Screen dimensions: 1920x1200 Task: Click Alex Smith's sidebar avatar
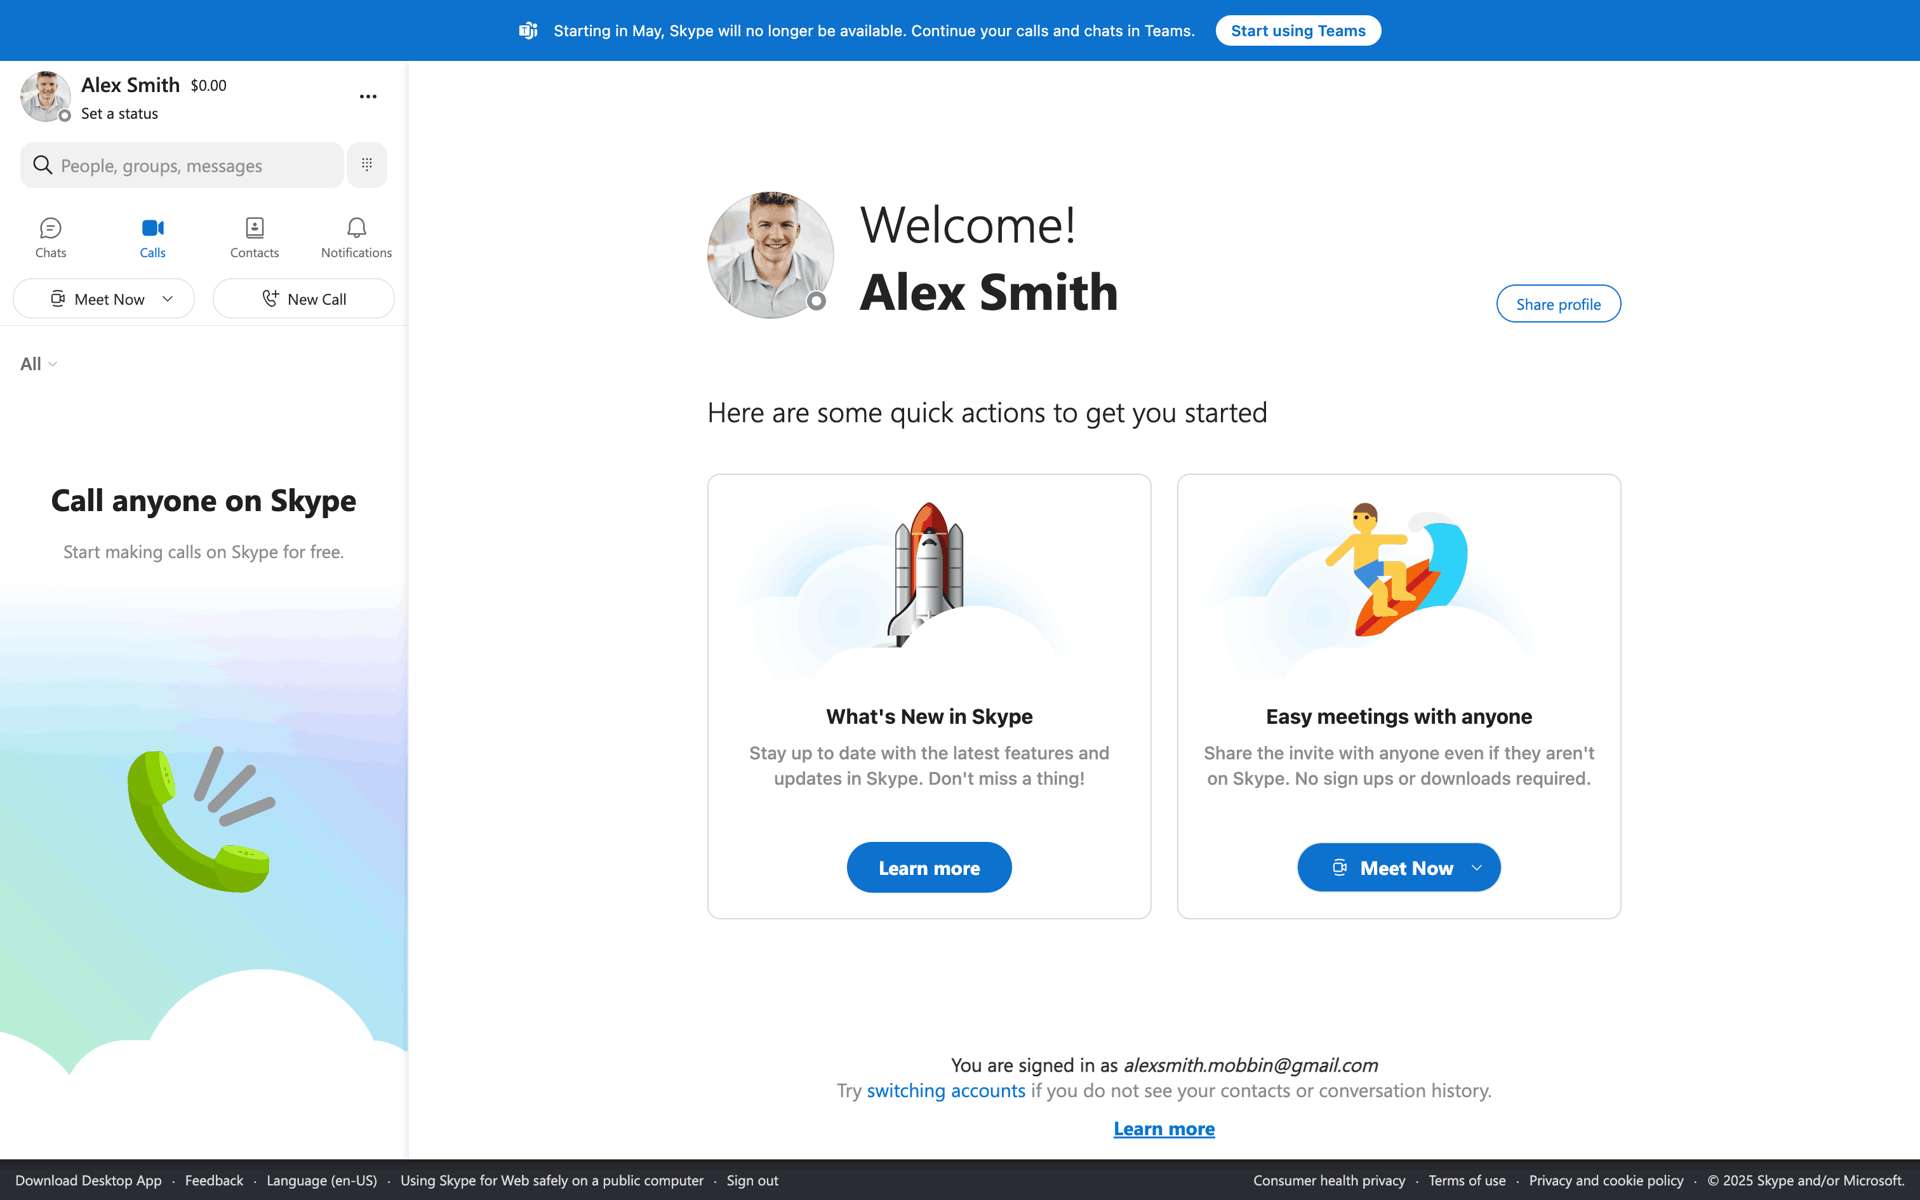45,97
